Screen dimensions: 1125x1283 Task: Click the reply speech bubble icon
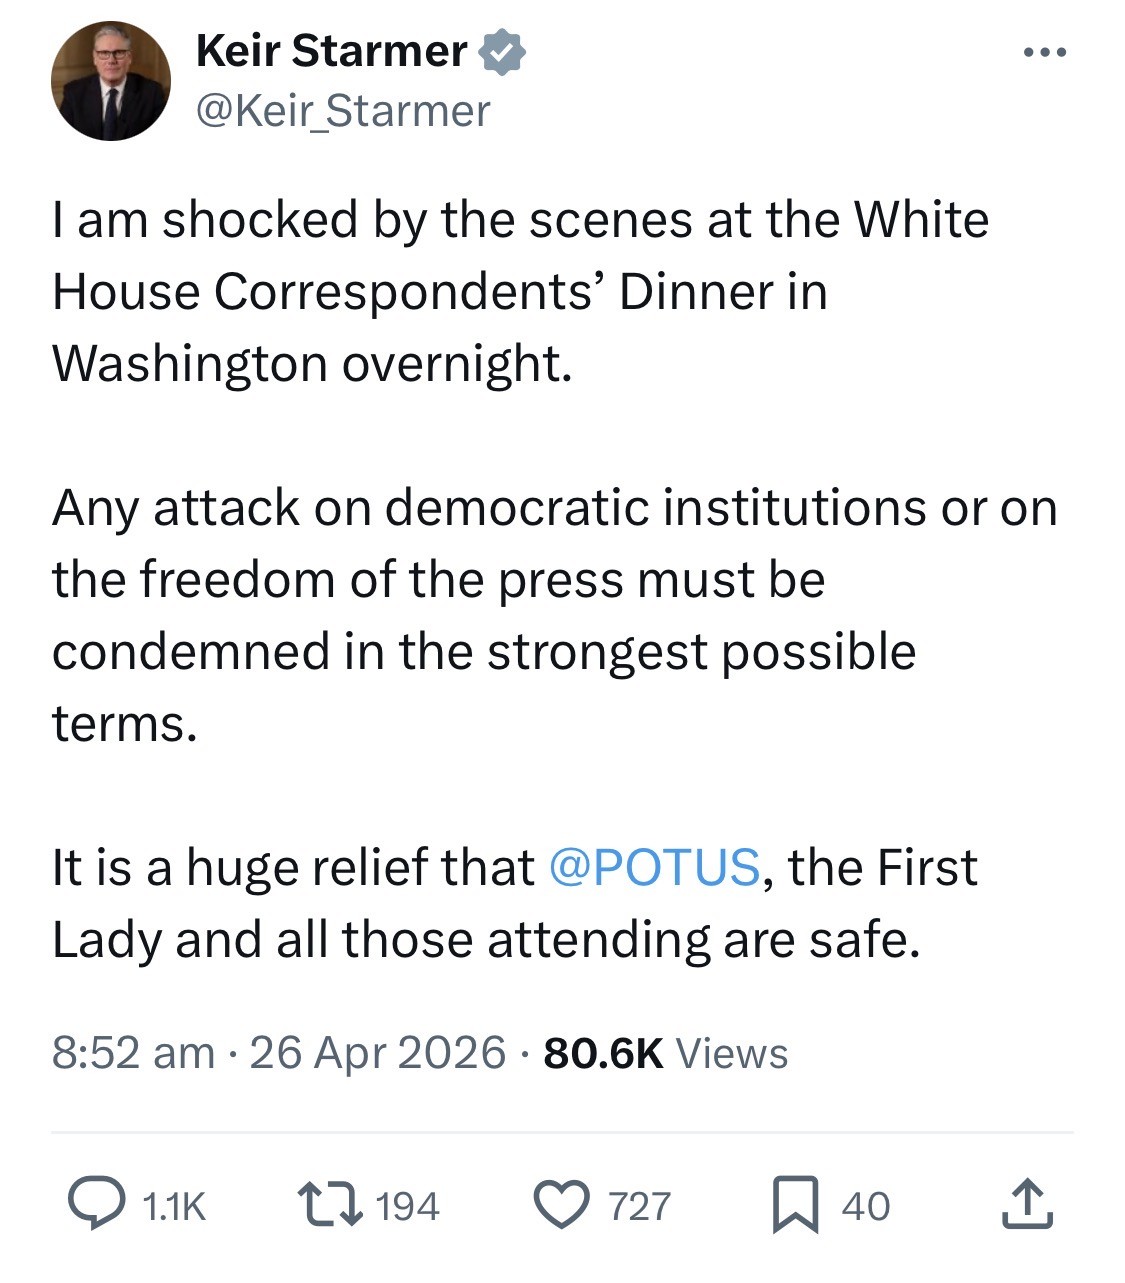point(95,1204)
